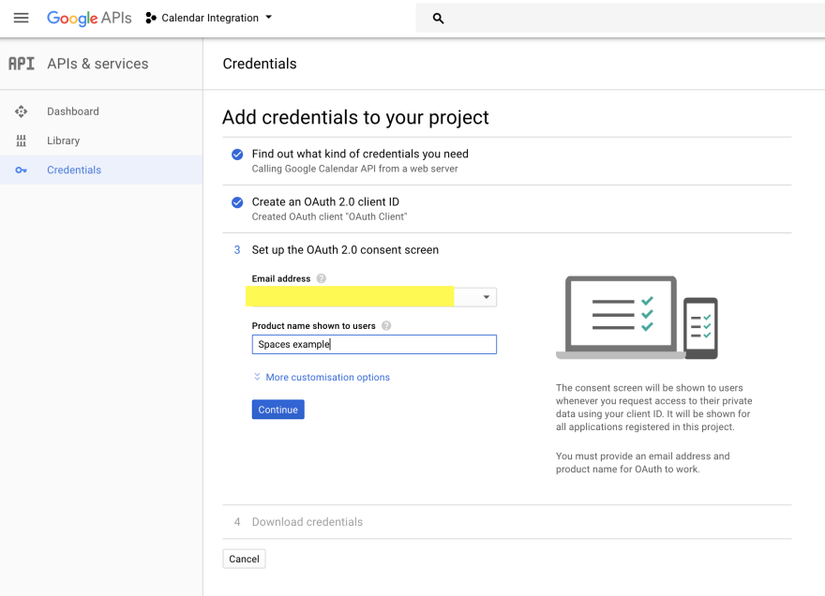Open the Email address dropdown
825x596 pixels.
(486, 297)
